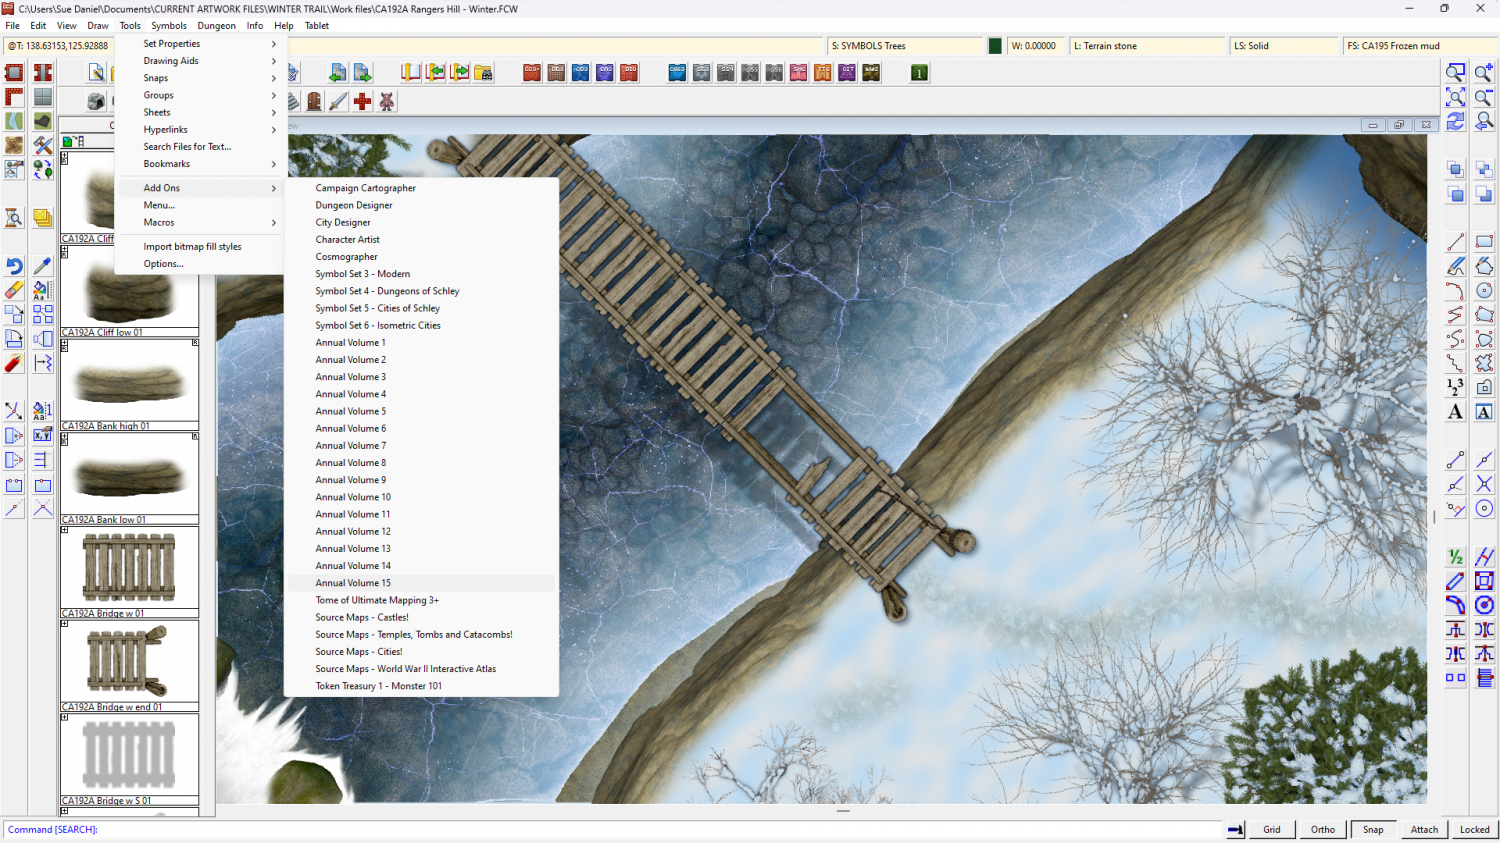Click the Redraw refresh icon
Screen dimensions: 1500x843
(x=1456, y=121)
